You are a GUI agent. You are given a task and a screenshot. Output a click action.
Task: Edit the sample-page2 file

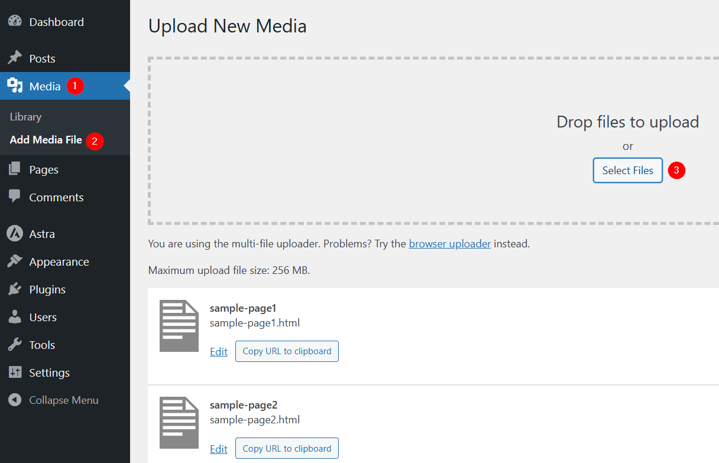pyautogui.click(x=218, y=449)
